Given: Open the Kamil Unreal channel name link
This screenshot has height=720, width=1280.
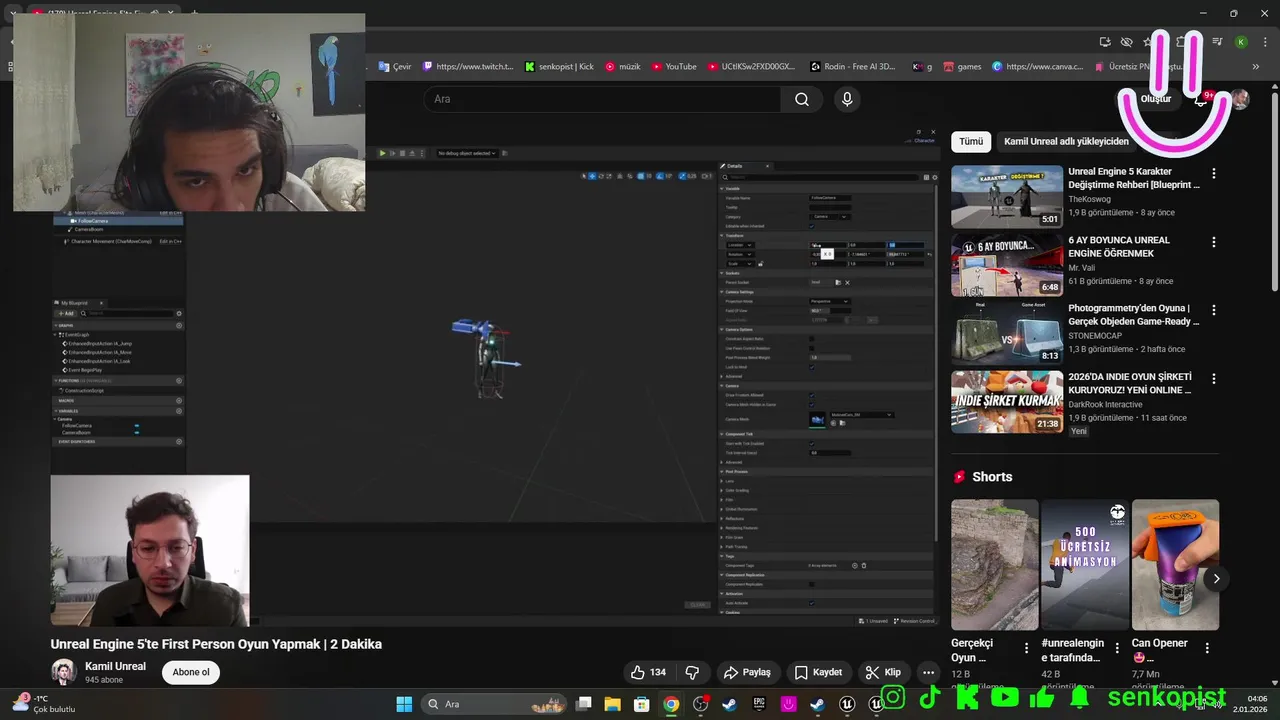Looking at the screenshot, I should click(115, 666).
